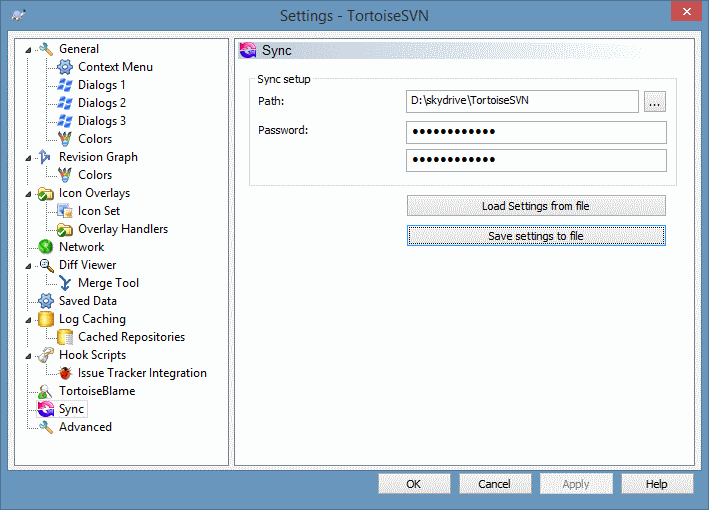Viewport: 709px width, 510px height.
Task: Click the Network globe icon
Action: [46, 247]
